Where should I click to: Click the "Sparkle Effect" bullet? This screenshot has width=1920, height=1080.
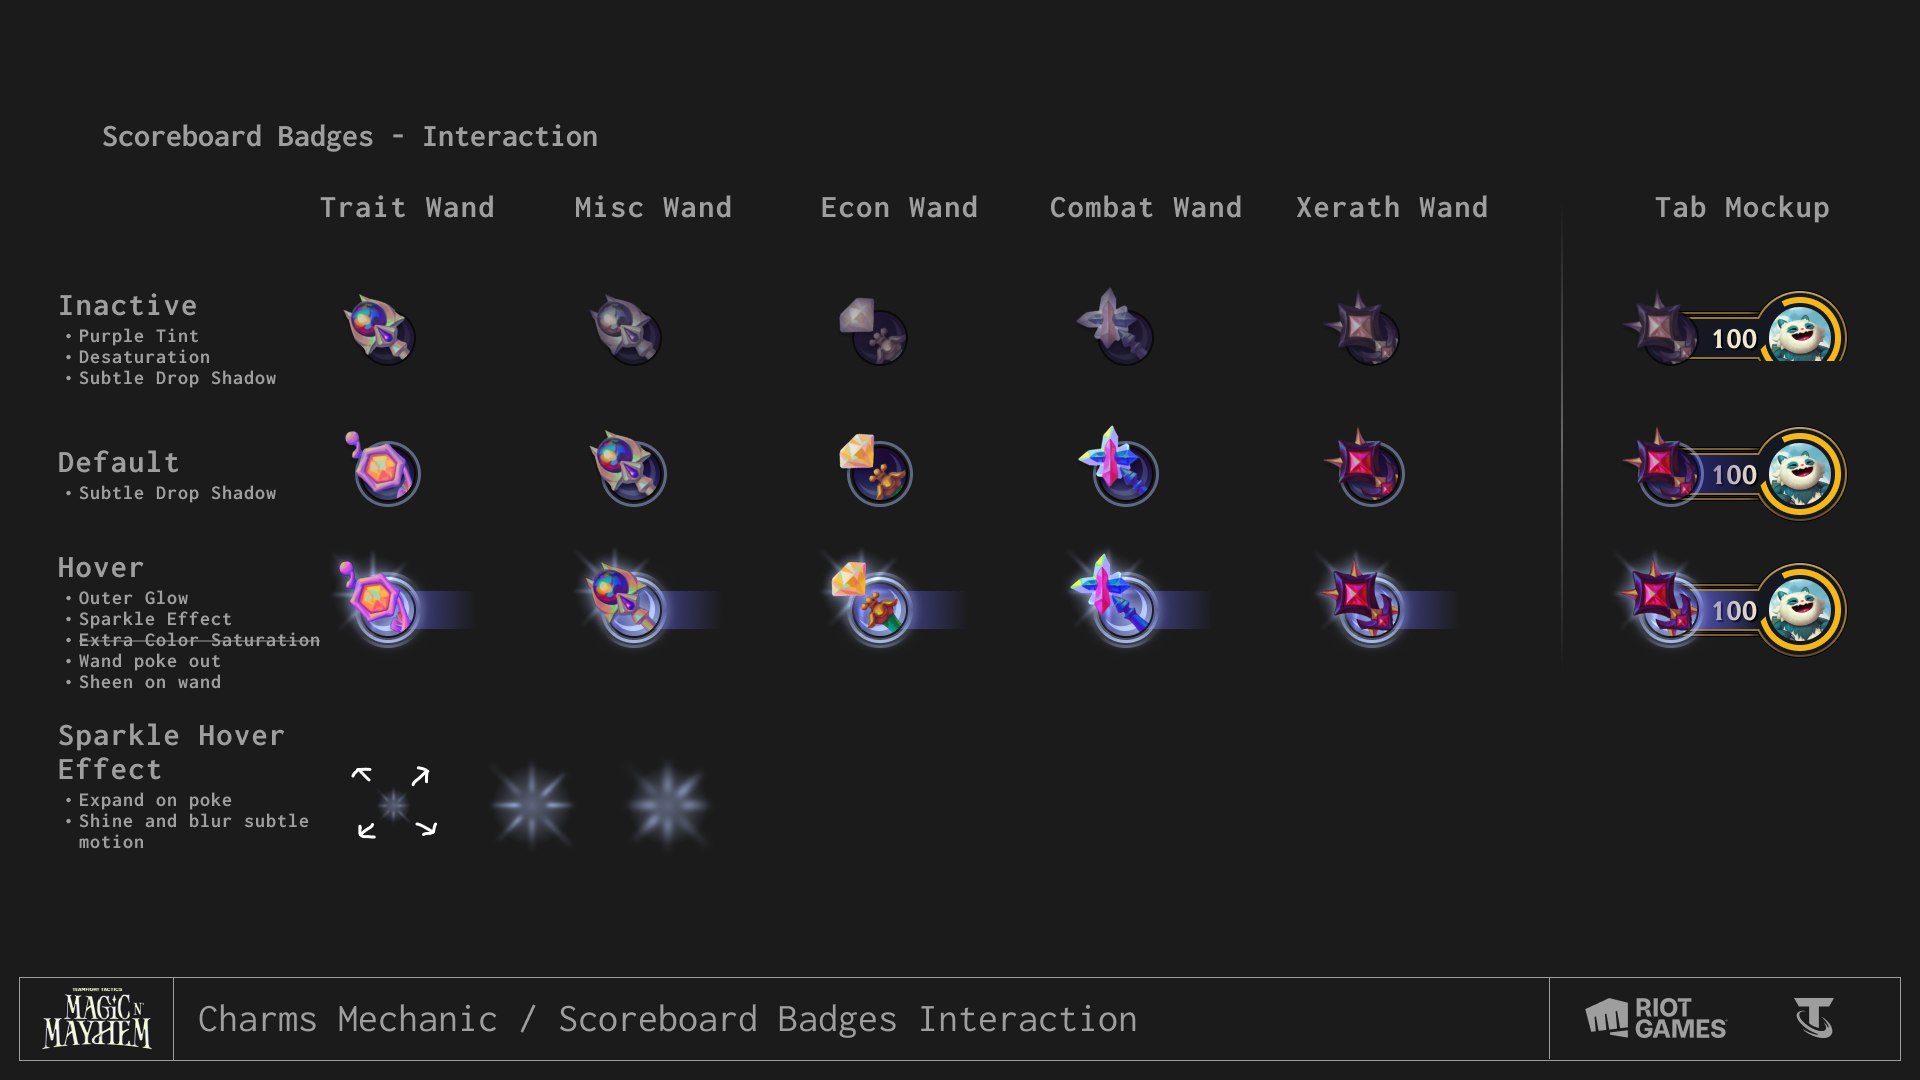[x=155, y=619]
